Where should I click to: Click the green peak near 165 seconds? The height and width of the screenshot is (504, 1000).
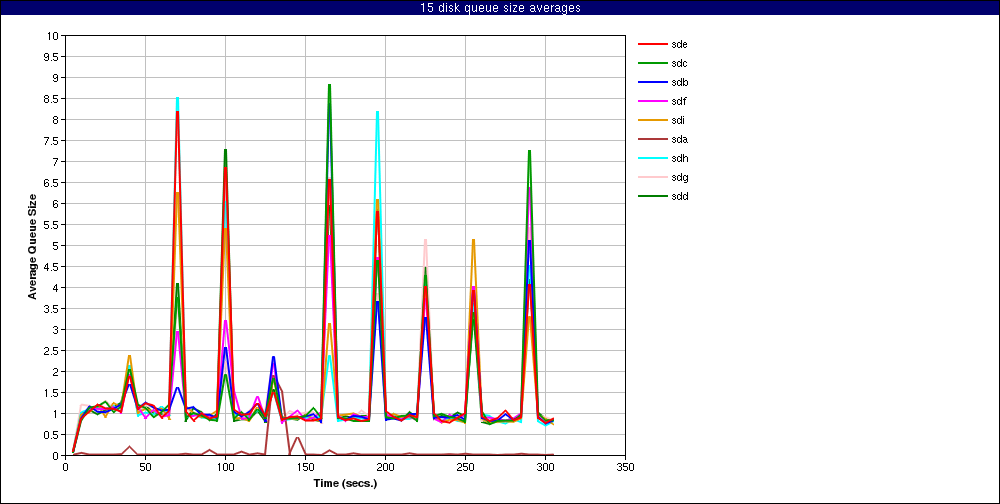[x=329, y=85]
